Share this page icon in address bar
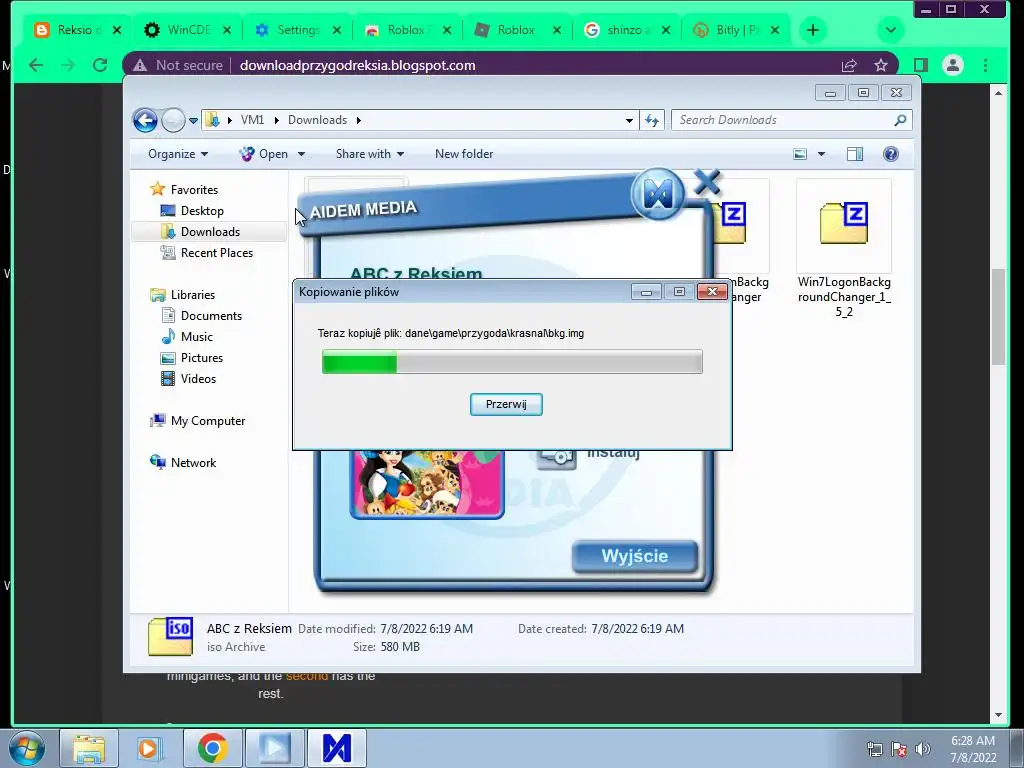1024x768 pixels. click(849, 65)
